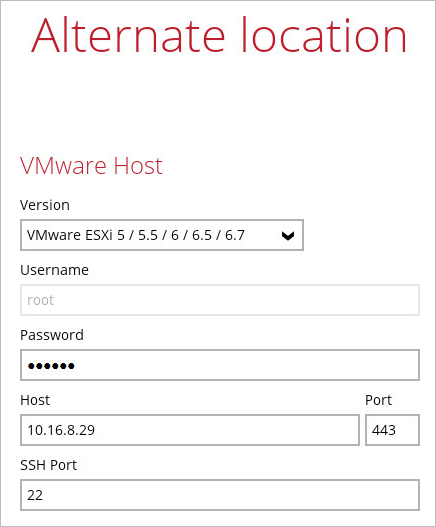Open the Version dropdown arrow
436x527 pixels.
point(288,236)
